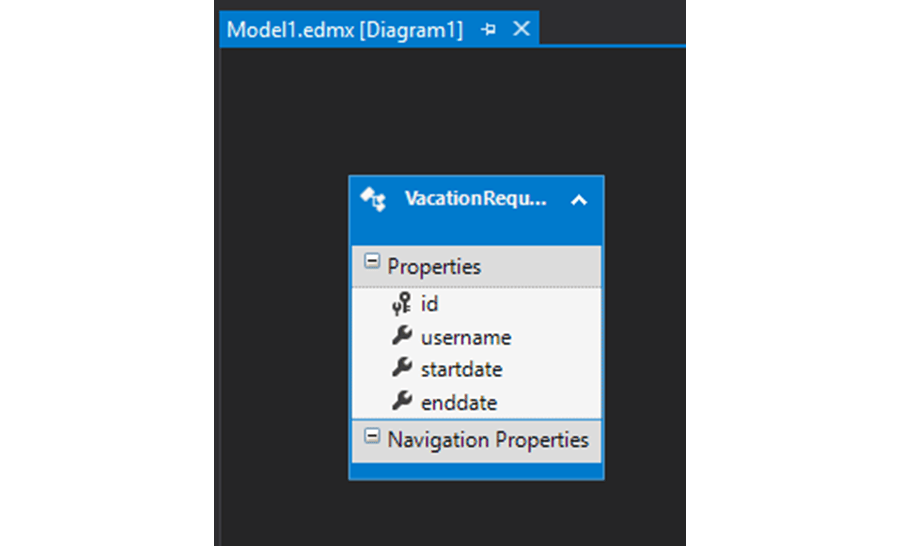The width and height of the screenshot is (900, 546).
Task: Select the Model1.edmx [Diagram1] tab
Action: coord(344,29)
